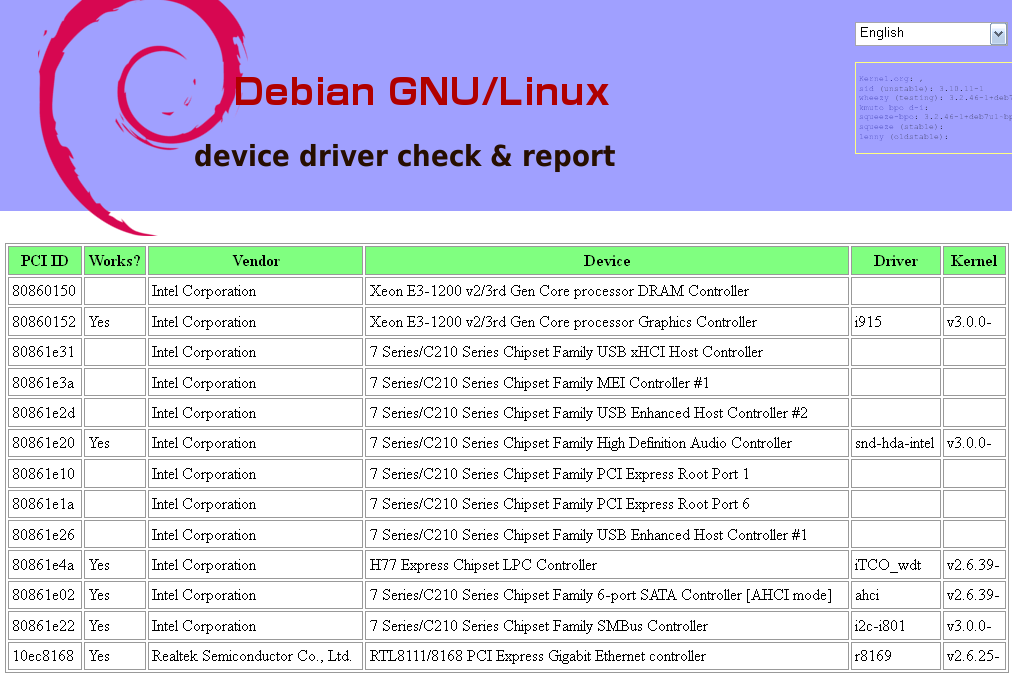Open the English language dropdown
This screenshot has width=1012, height=675.
pos(930,34)
